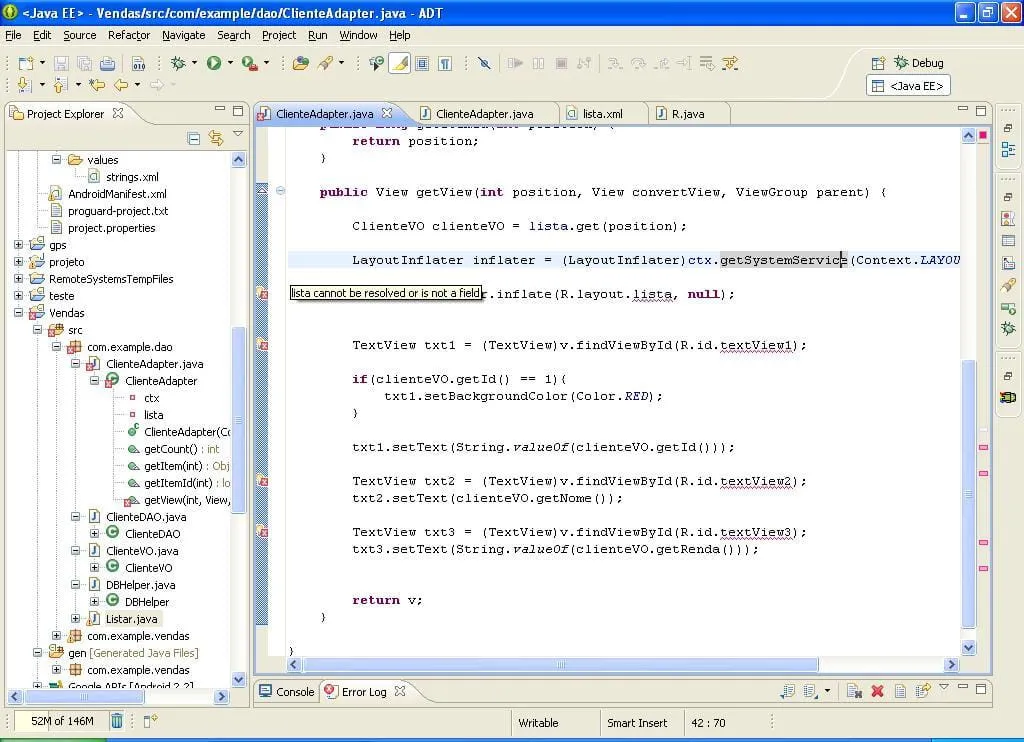Screen dimensions: 1024x742
Task: Select Listar.java in Project Explorer
Action: [131, 619]
